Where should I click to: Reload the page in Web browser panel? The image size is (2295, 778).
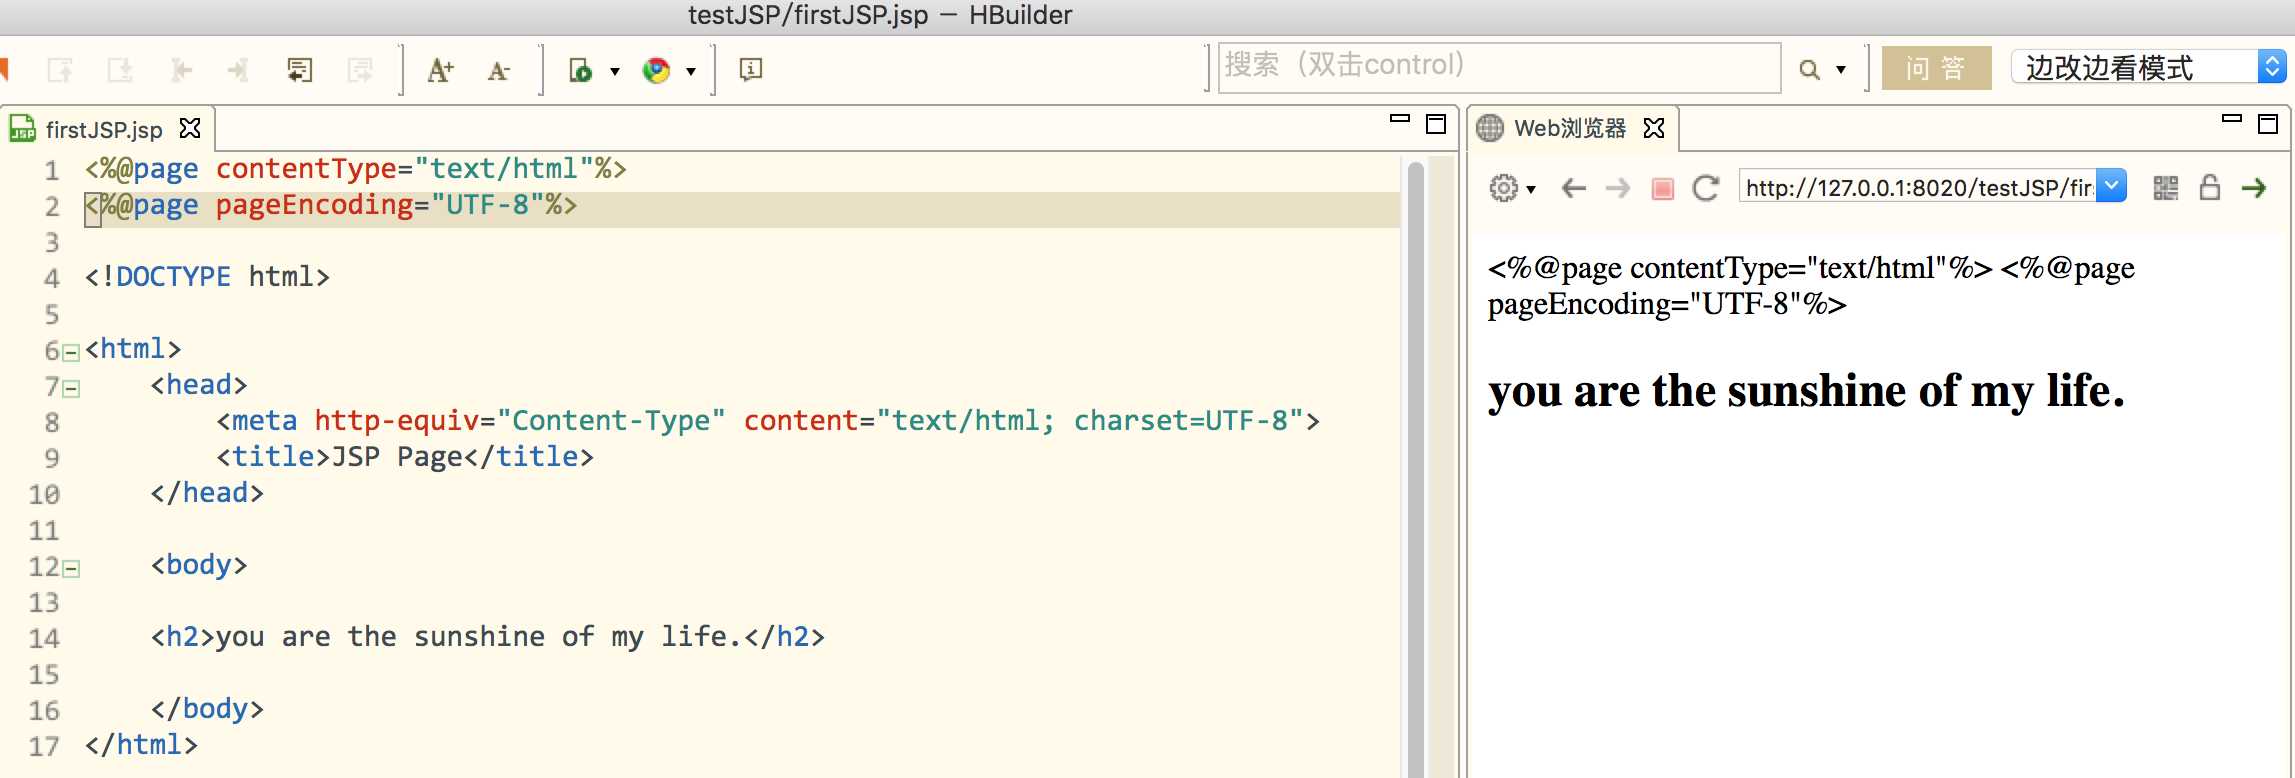tap(1706, 188)
